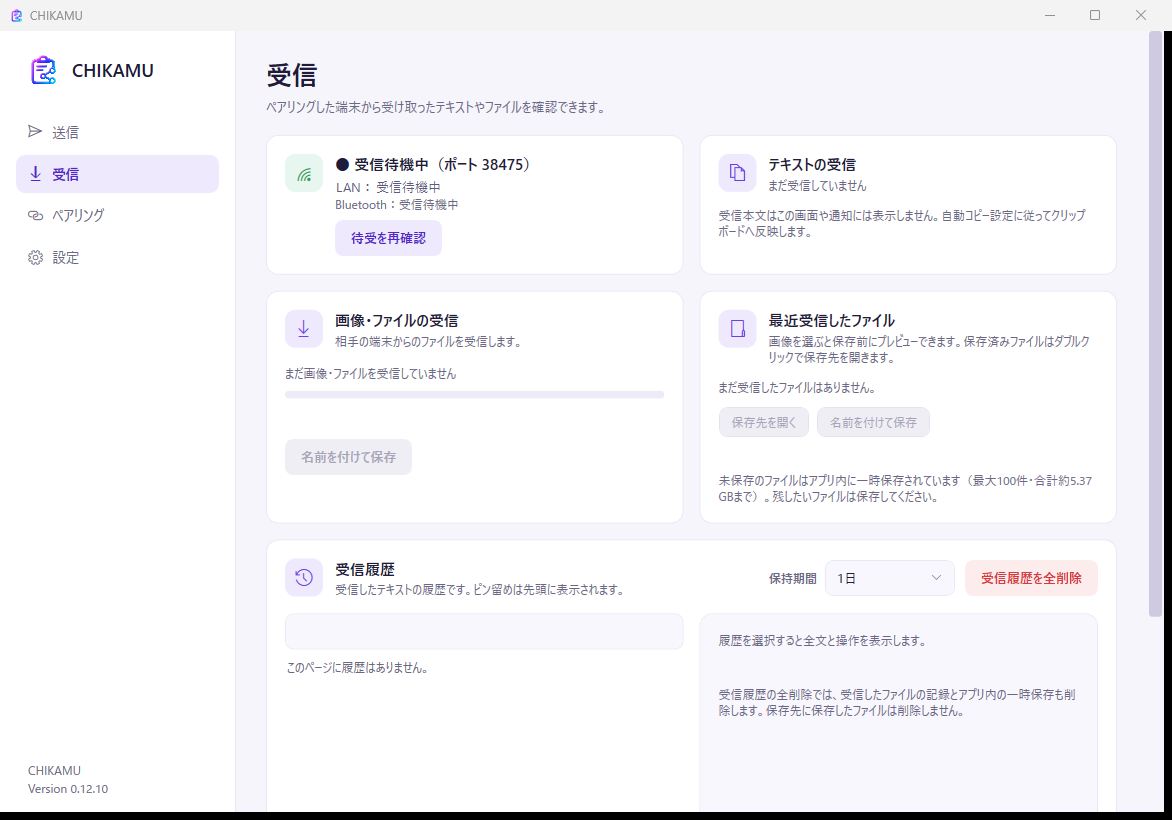Click the black status dot before 受信待機中
Image resolution: width=1172 pixels, height=820 pixels.
point(342,164)
